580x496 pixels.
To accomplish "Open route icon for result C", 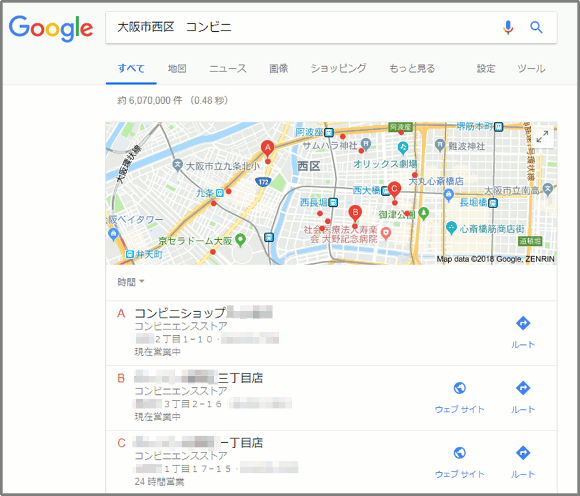I will [x=523, y=453].
